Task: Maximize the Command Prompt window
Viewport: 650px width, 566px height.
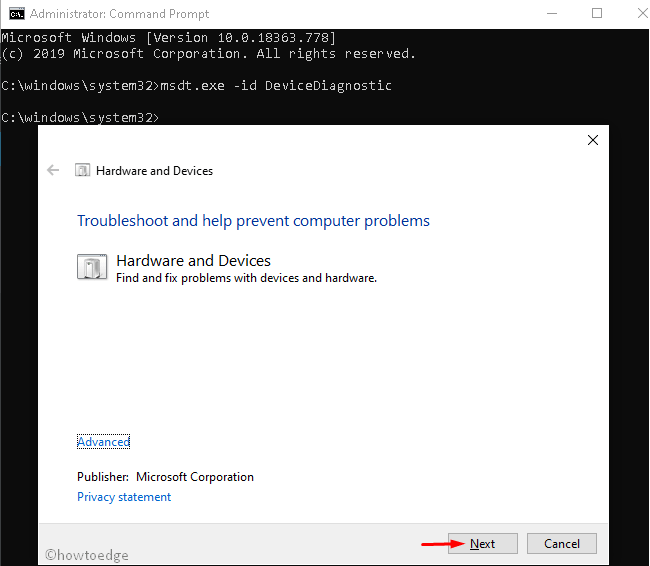Action: [597, 14]
